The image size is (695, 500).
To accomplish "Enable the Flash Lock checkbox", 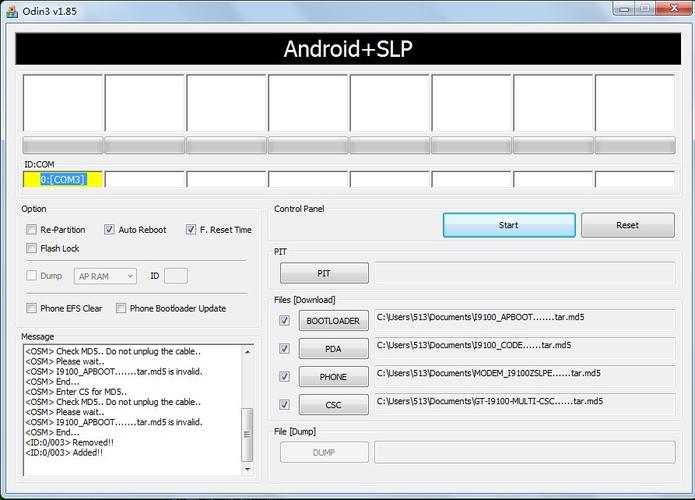I will [31, 248].
